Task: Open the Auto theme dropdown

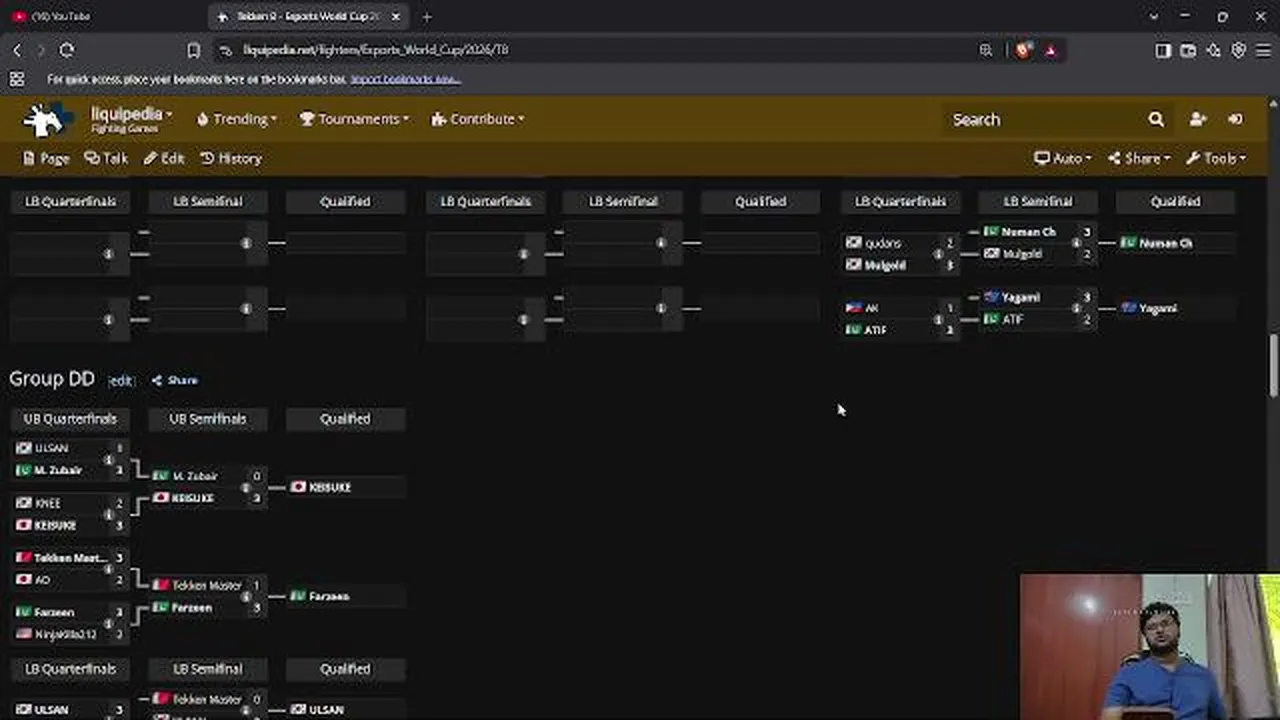Action: coord(1063,158)
